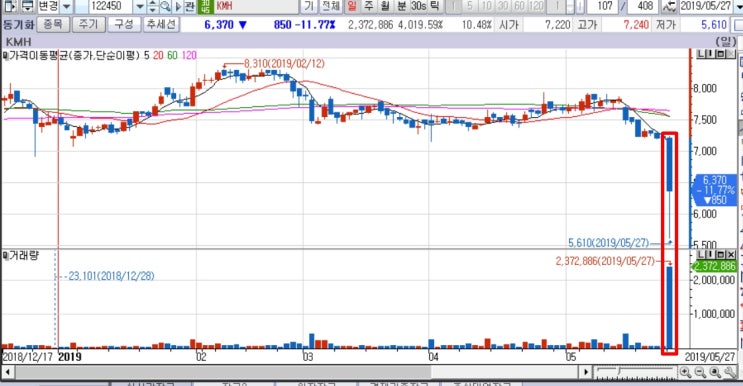743x386 pixels.
Task: Click the zoom reset magnifier icon
Action: click(715, 372)
